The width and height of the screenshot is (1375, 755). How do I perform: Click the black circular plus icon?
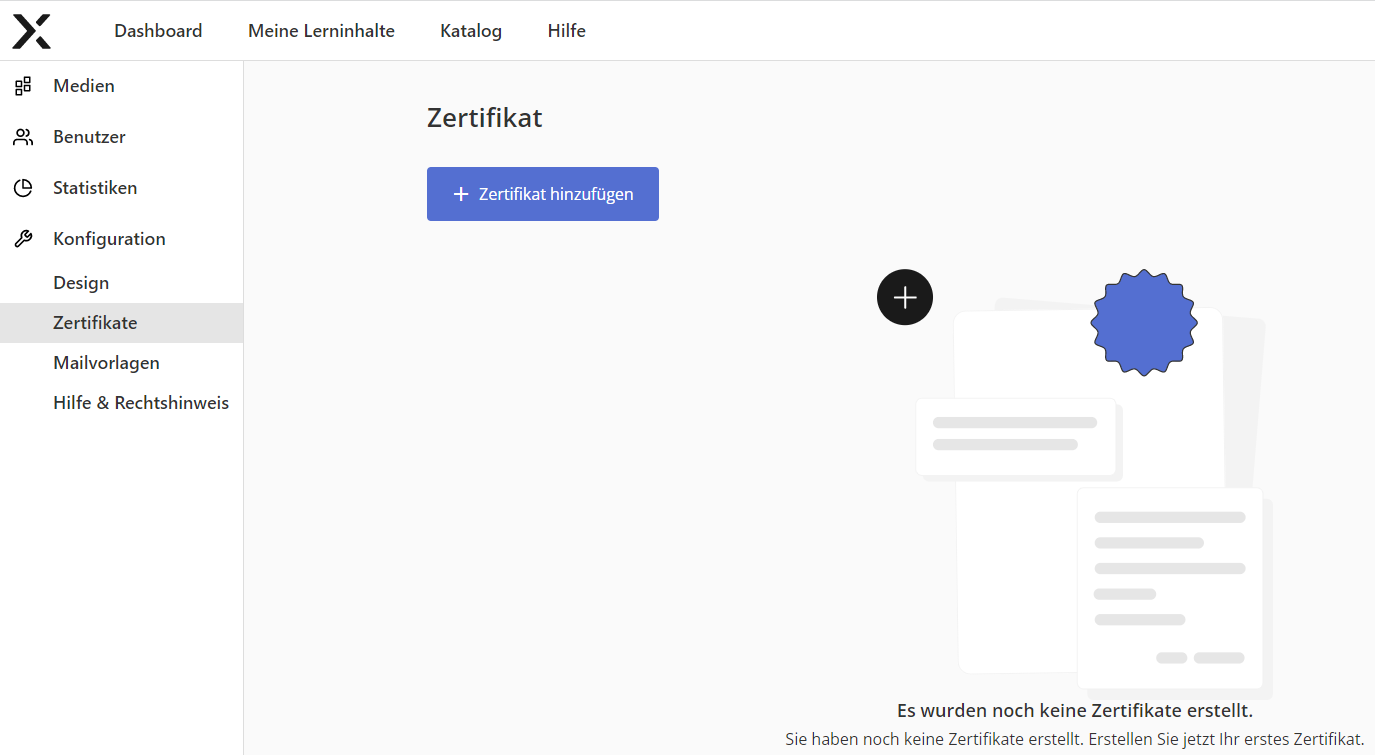coord(905,297)
